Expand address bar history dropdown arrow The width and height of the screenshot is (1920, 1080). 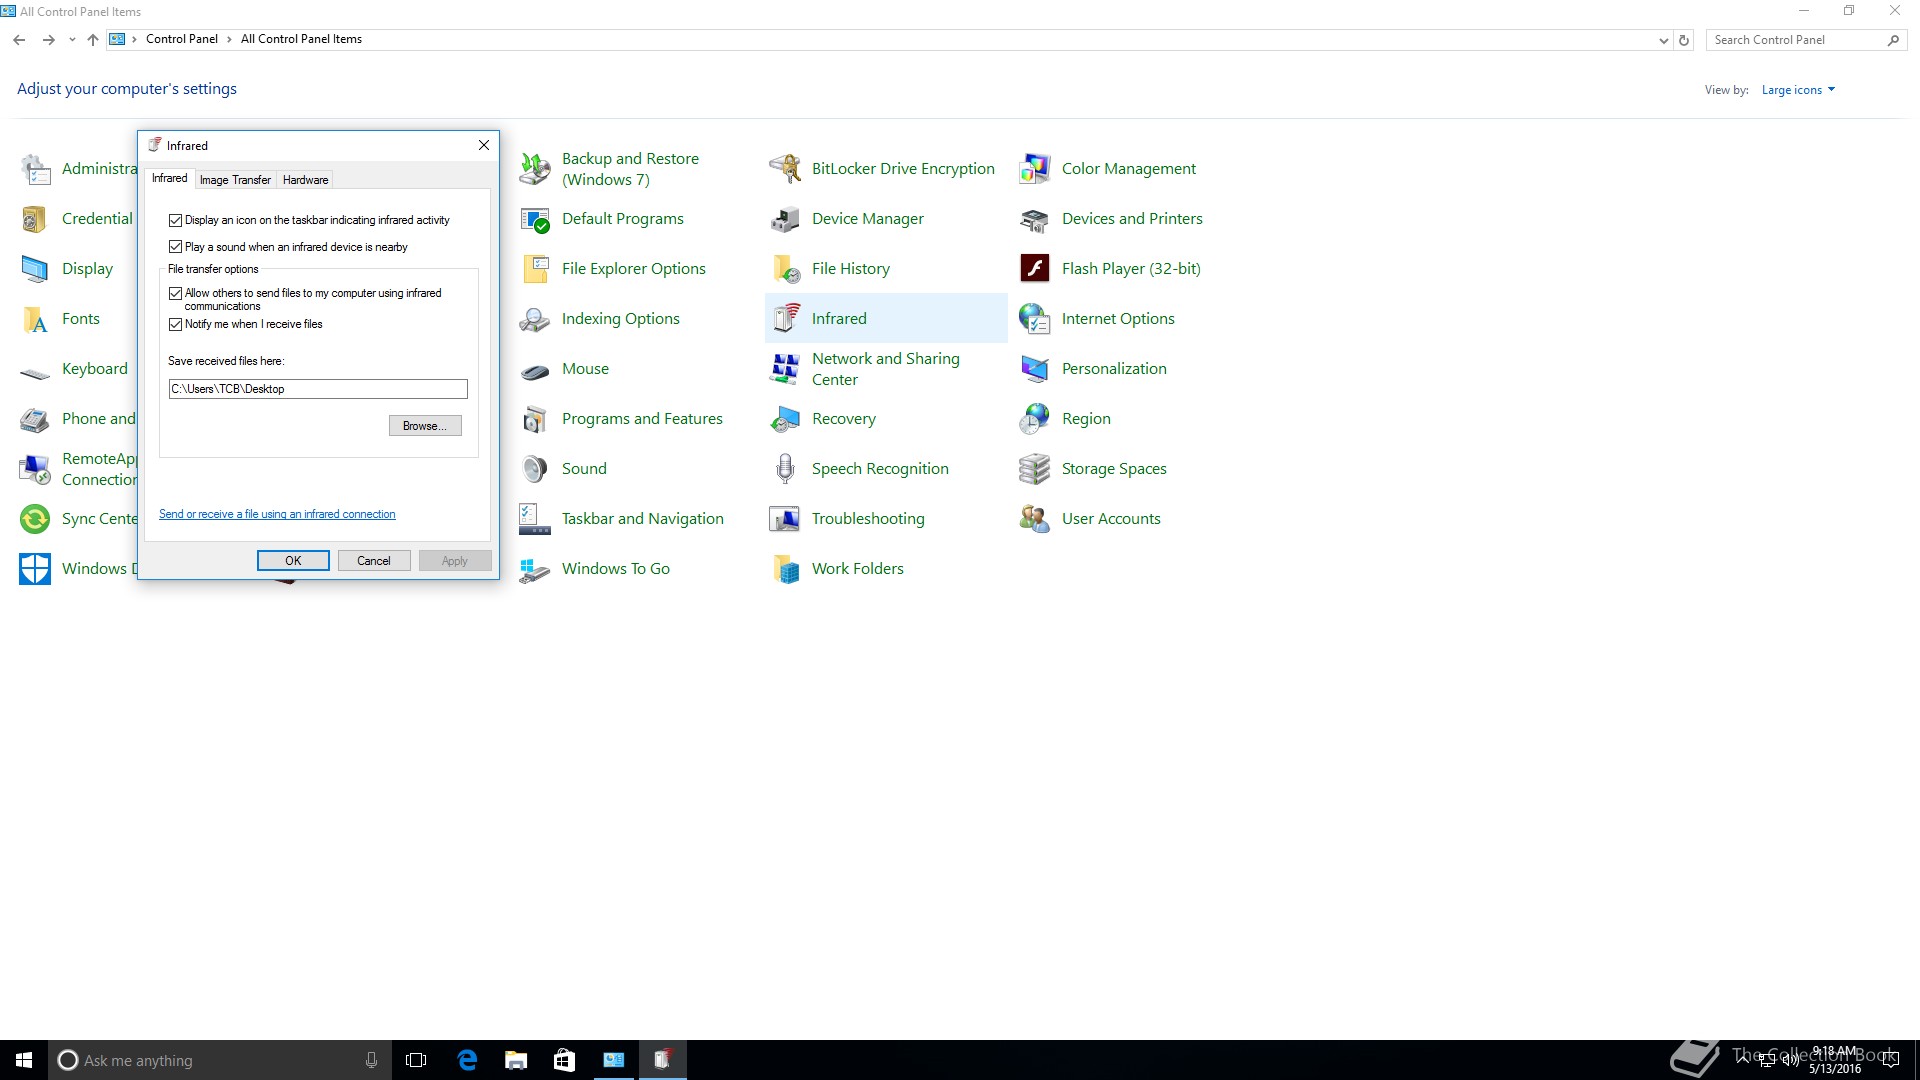pyautogui.click(x=1663, y=40)
